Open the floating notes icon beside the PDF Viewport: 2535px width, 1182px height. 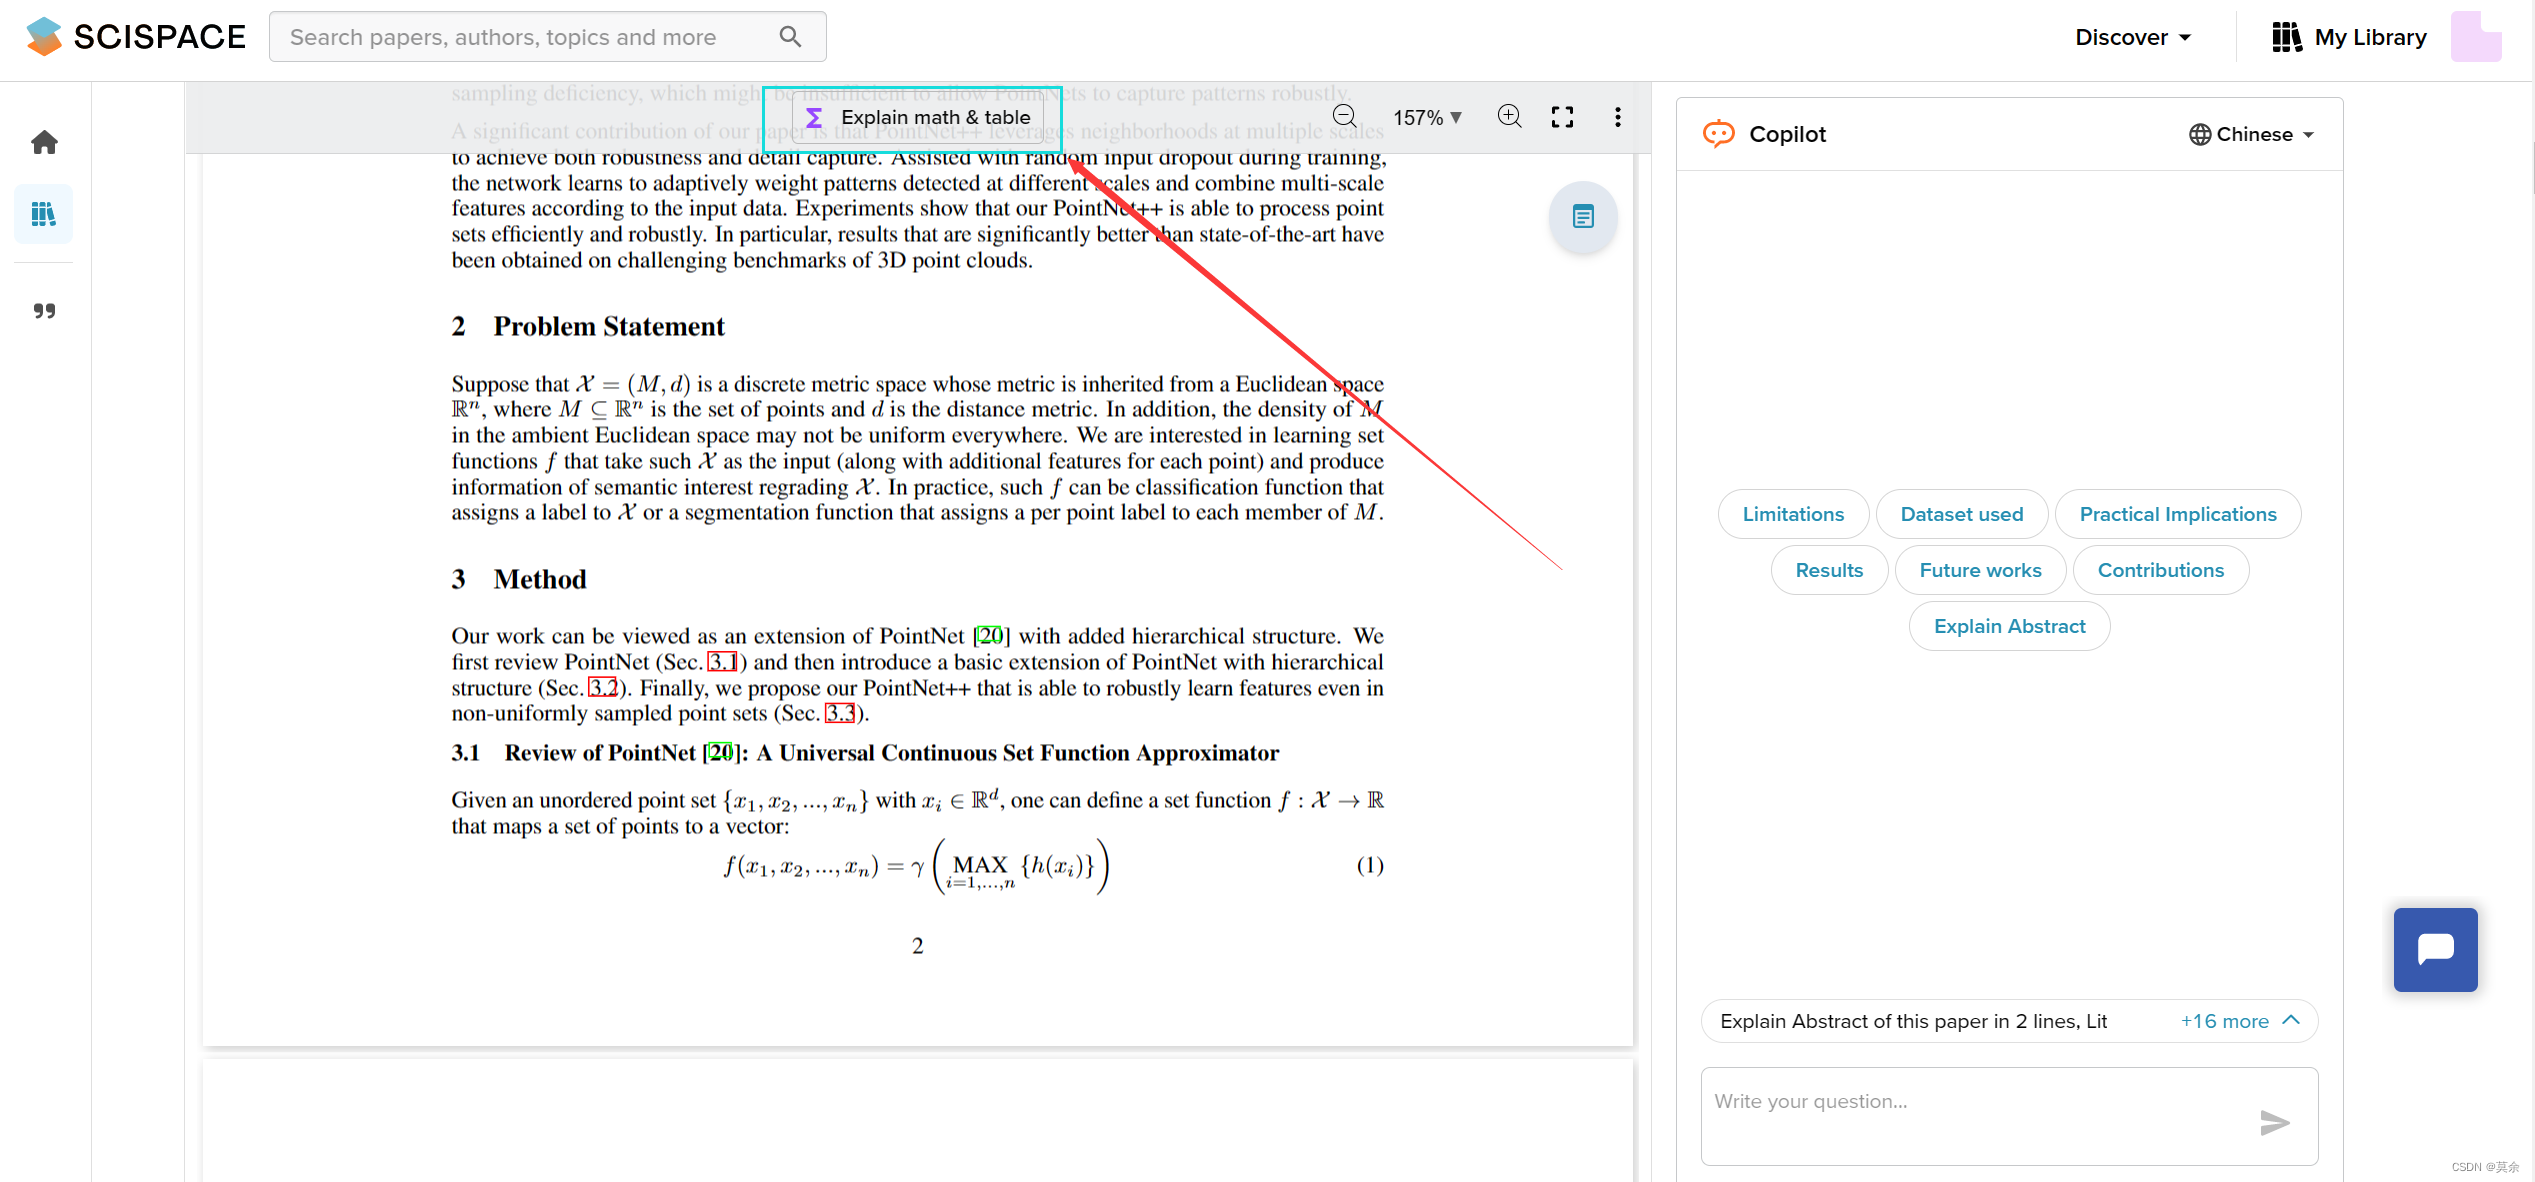pyautogui.click(x=1582, y=217)
